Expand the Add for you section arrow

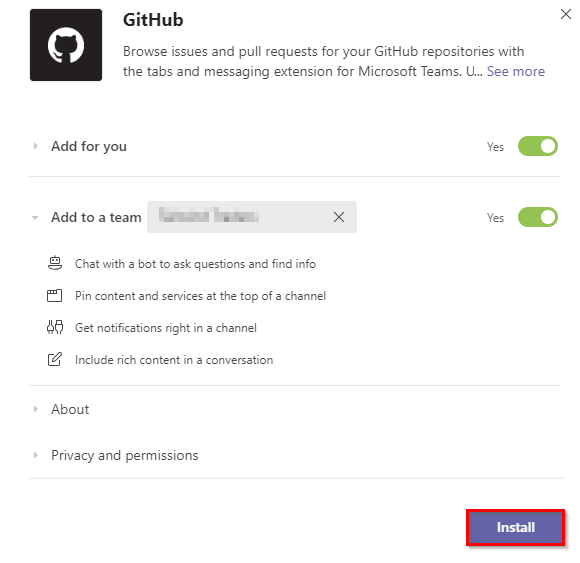[36, 146]
